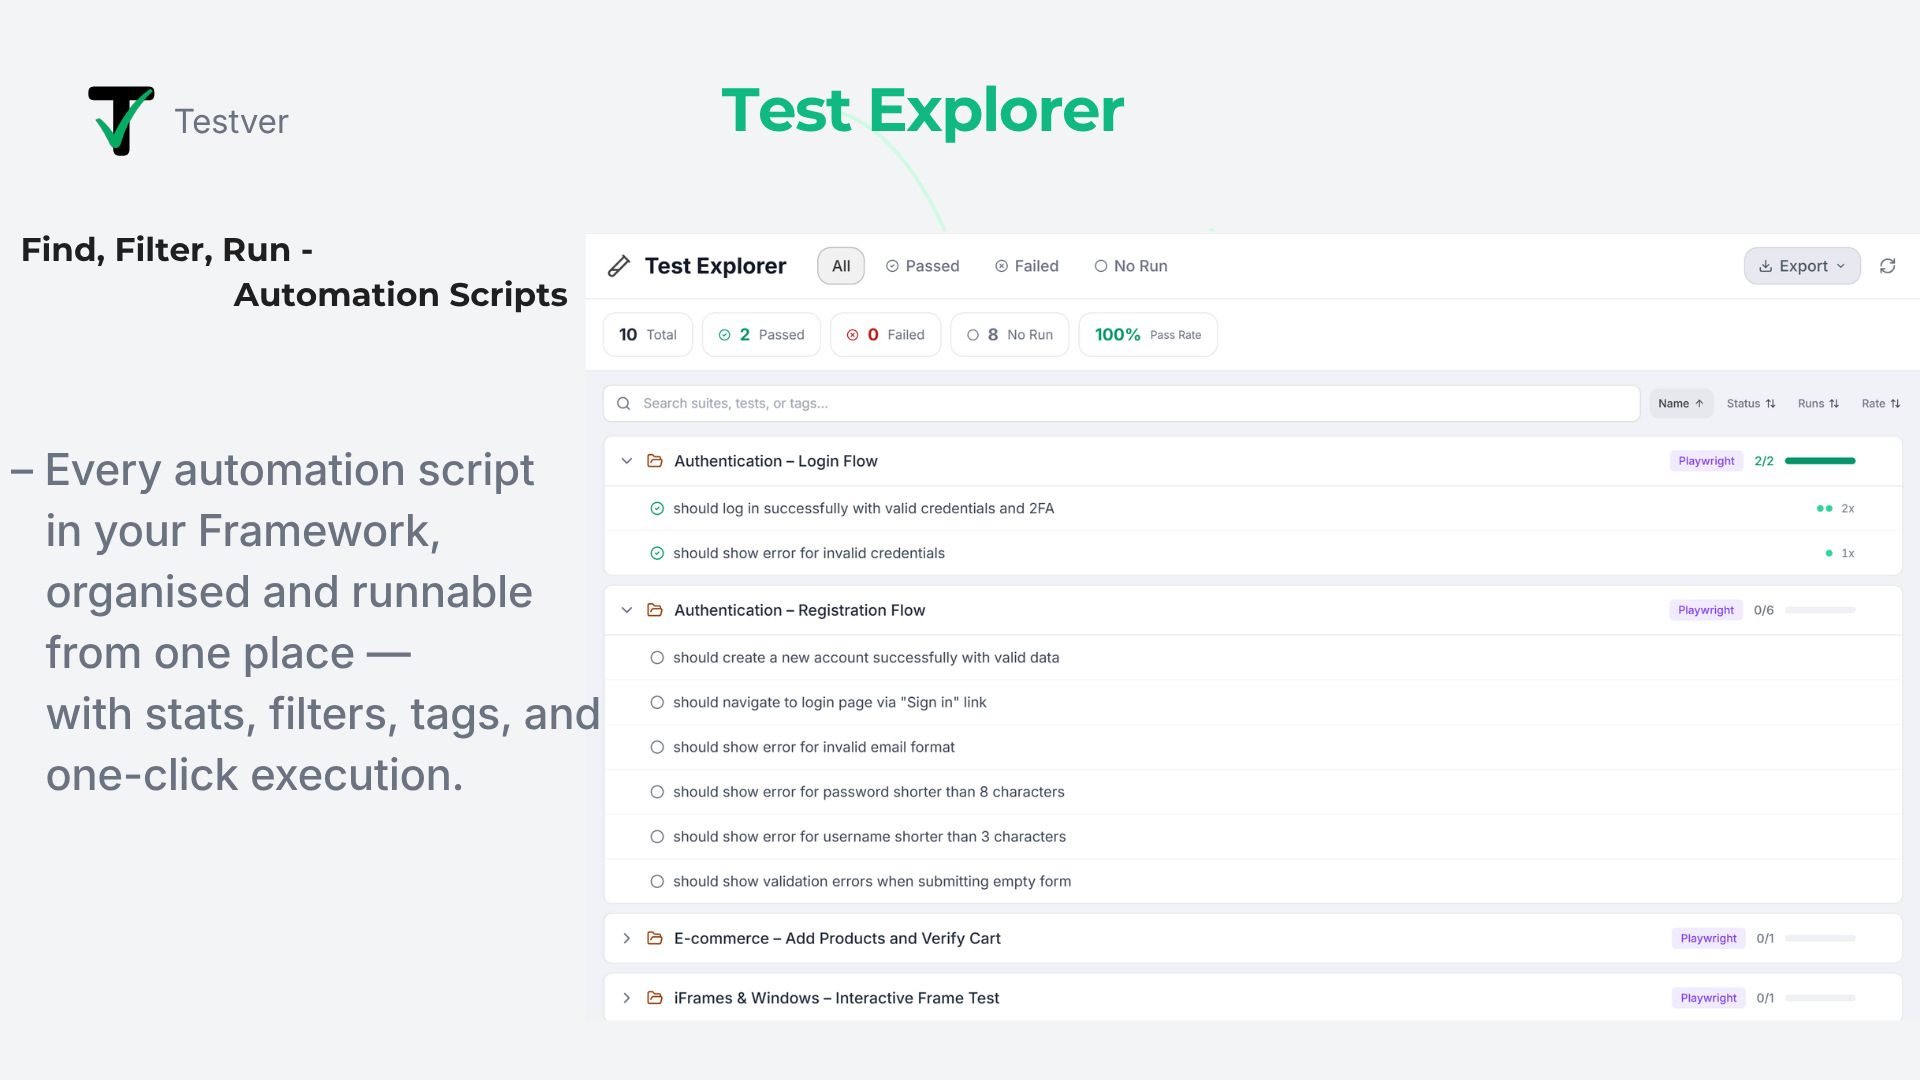Image resolution: width=1920 pixels, height=1080 pixels.
Task: Click the refresh icon next to Export
Action: coord(1887,266)
